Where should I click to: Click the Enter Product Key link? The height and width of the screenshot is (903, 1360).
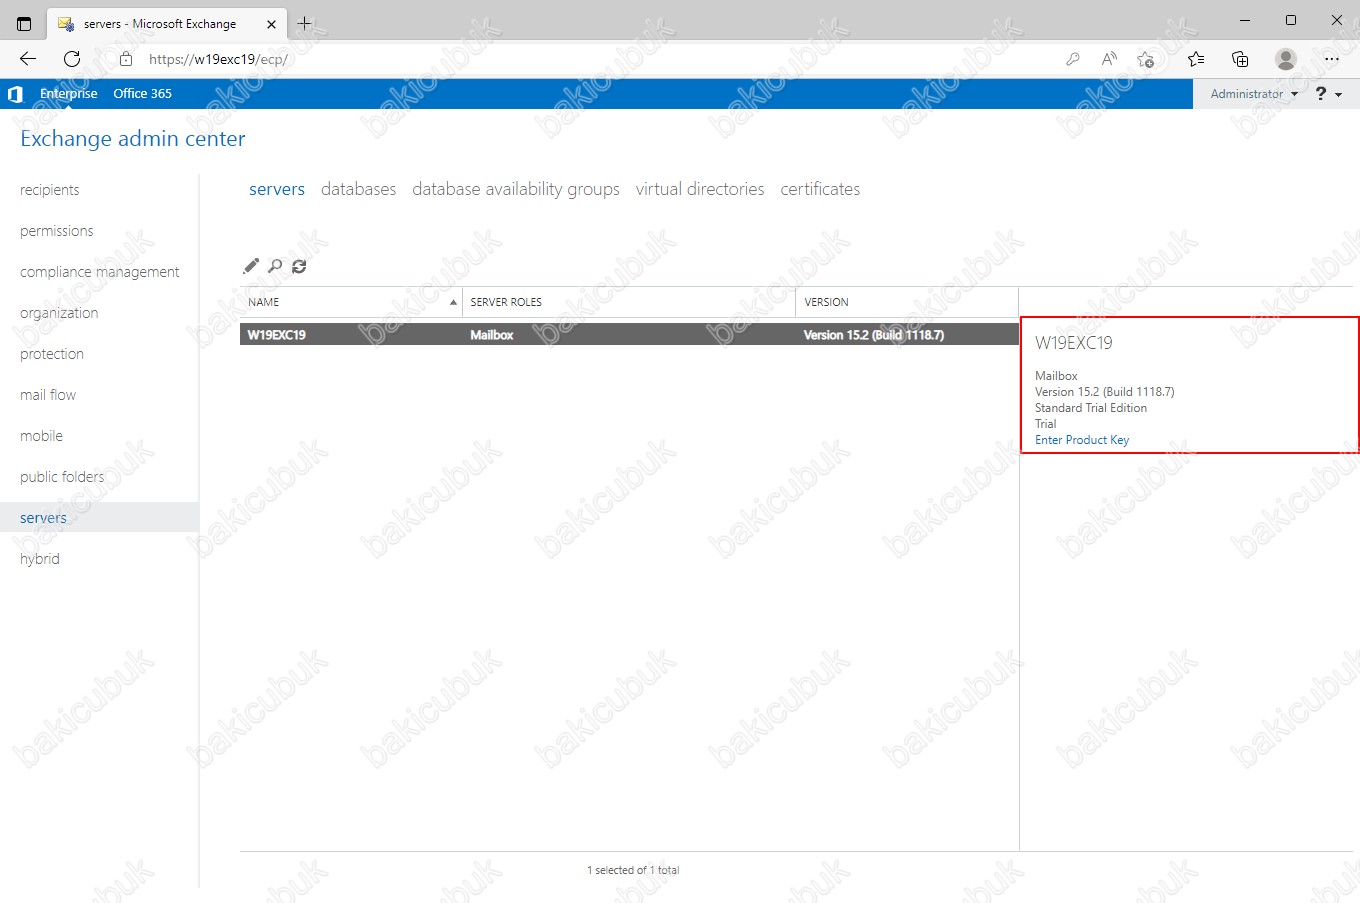[1082, 440]
